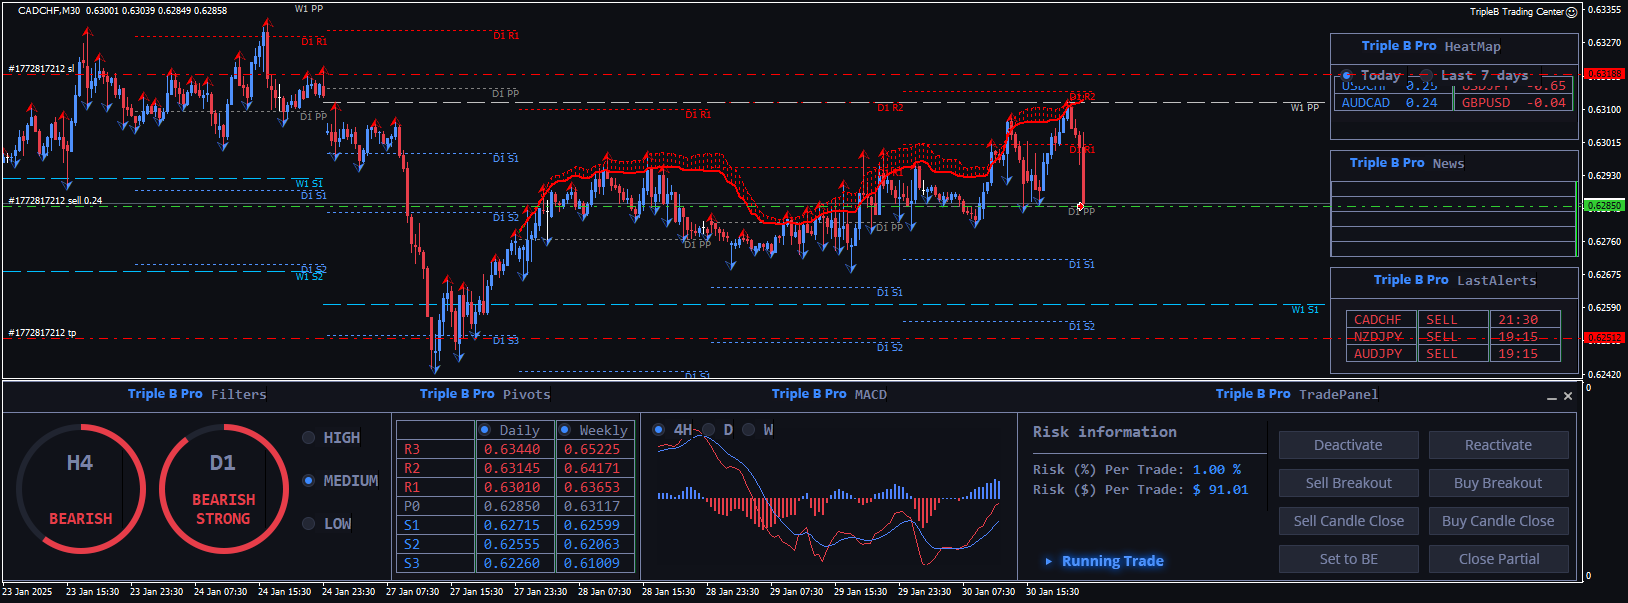
Task: Click the Set to BE button
Action: [1348, 559]
